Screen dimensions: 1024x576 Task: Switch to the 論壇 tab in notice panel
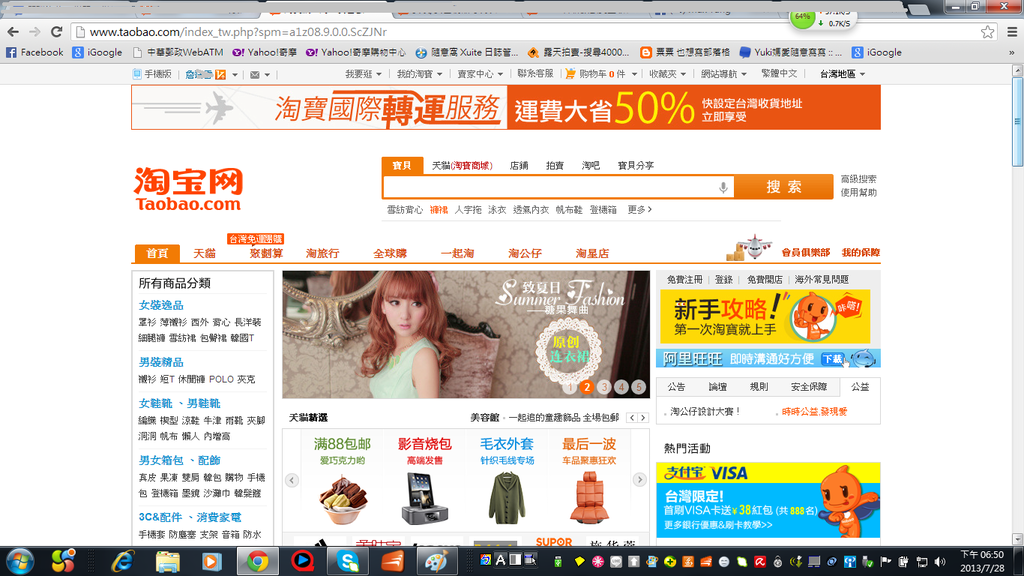coord(718,387)
